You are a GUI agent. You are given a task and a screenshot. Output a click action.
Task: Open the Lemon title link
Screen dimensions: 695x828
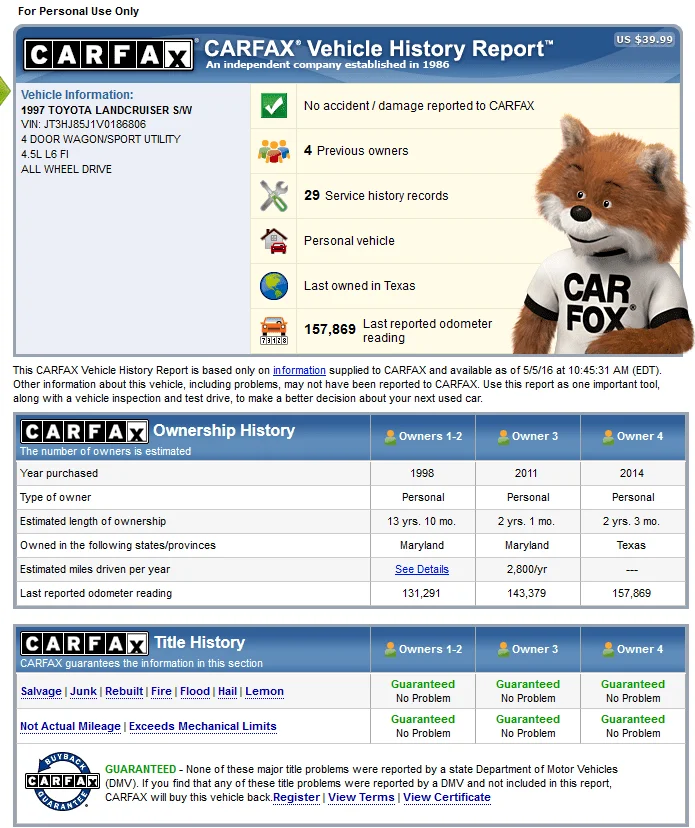[x=264, y=691]
